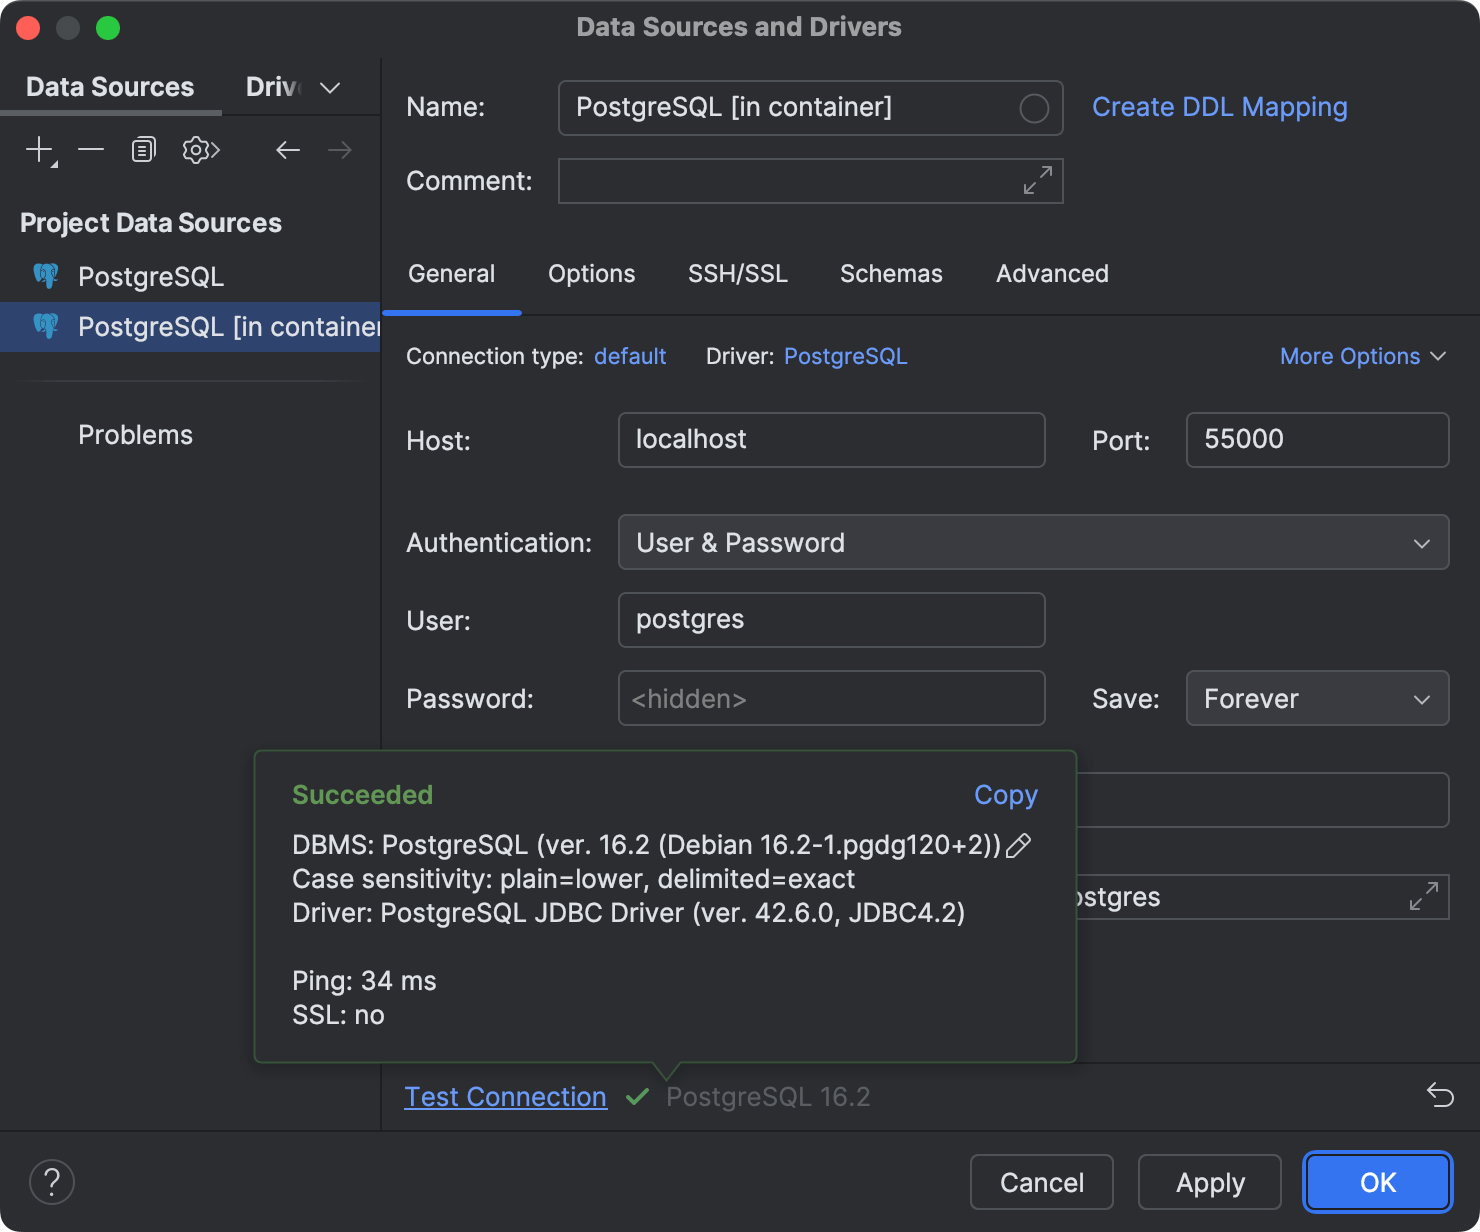The image size is (1480, 1232).
Task: Click the Test Connection link
Action: tap(505, 1097)
